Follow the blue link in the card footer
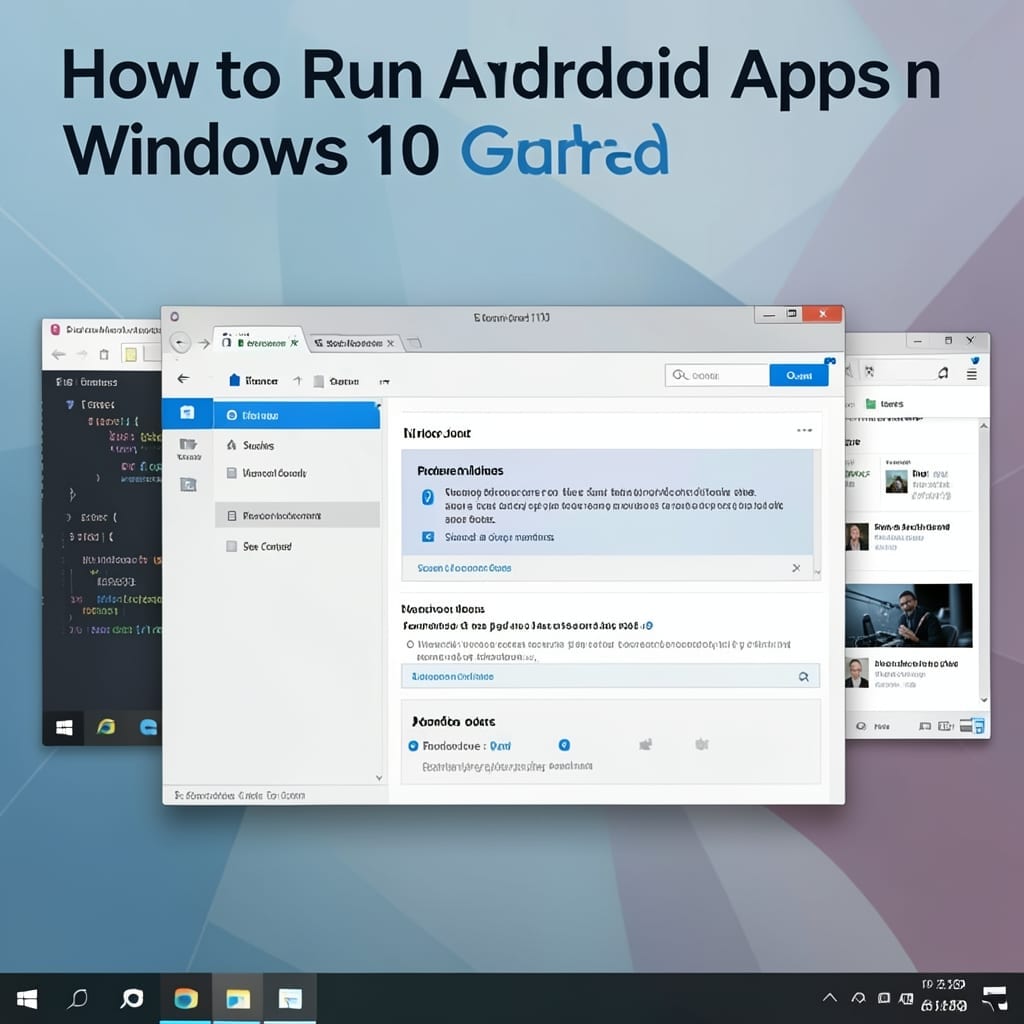Screen dimensions: 1024x1024 pos(464,568)
